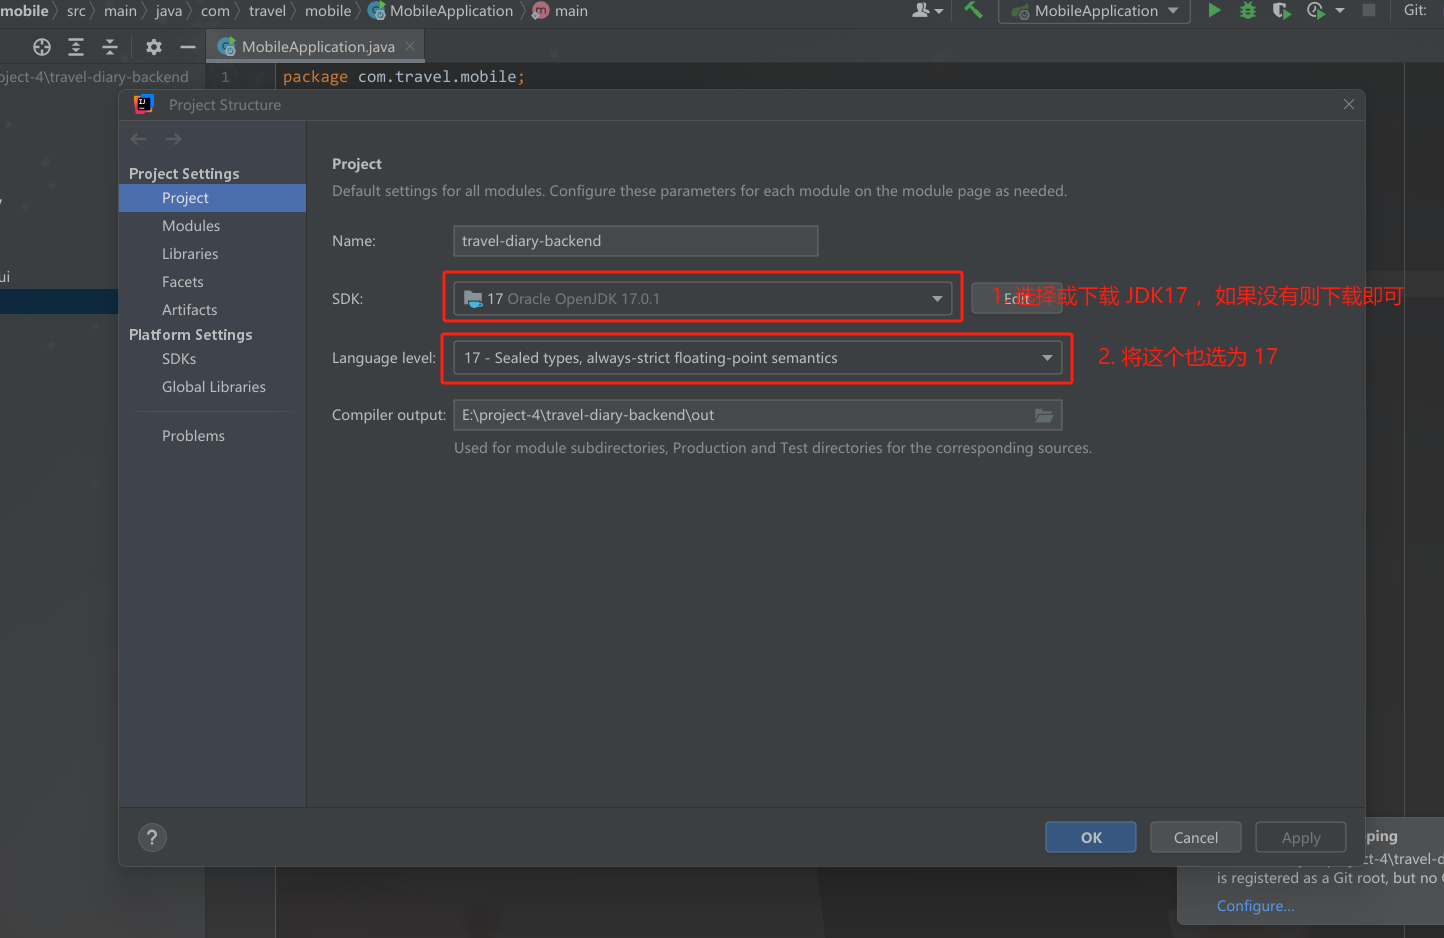The width and height of the screenshot is (1444, 938).
Task: Click 'java' breadcrumb in navigation bar
Action: click(169, 11)
